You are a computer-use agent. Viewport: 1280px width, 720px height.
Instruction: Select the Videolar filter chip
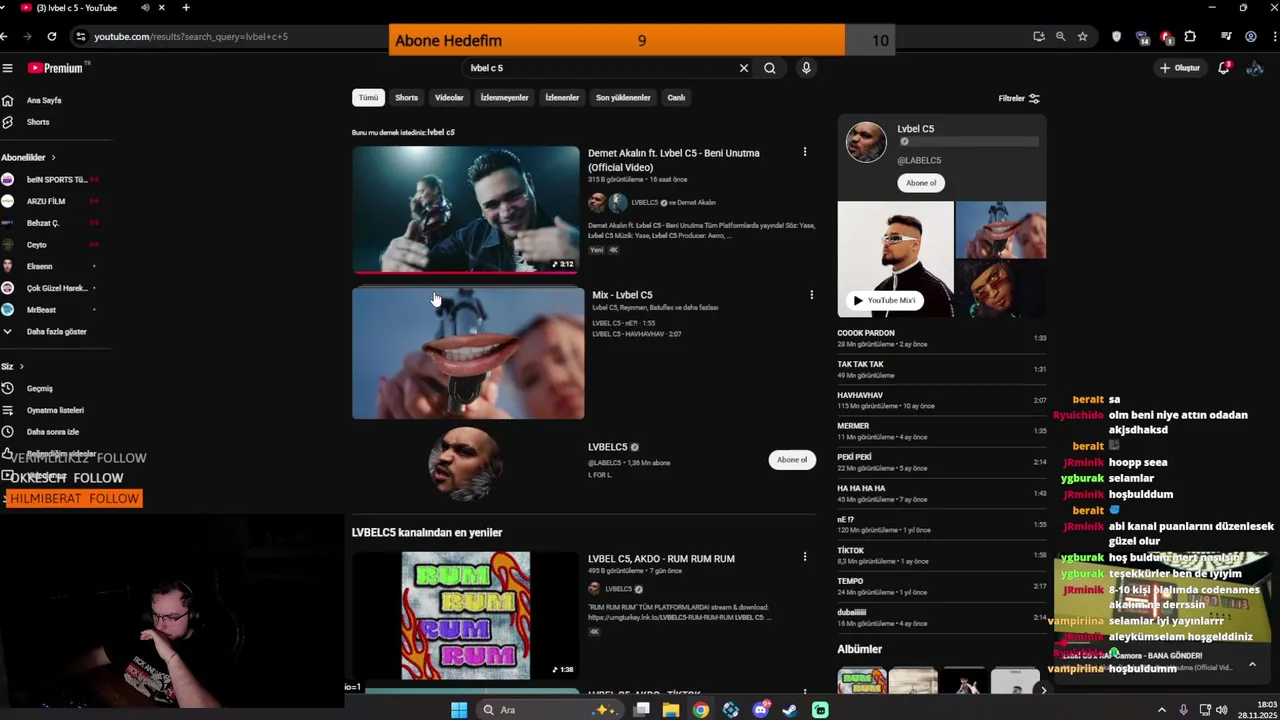click(449, 97)
